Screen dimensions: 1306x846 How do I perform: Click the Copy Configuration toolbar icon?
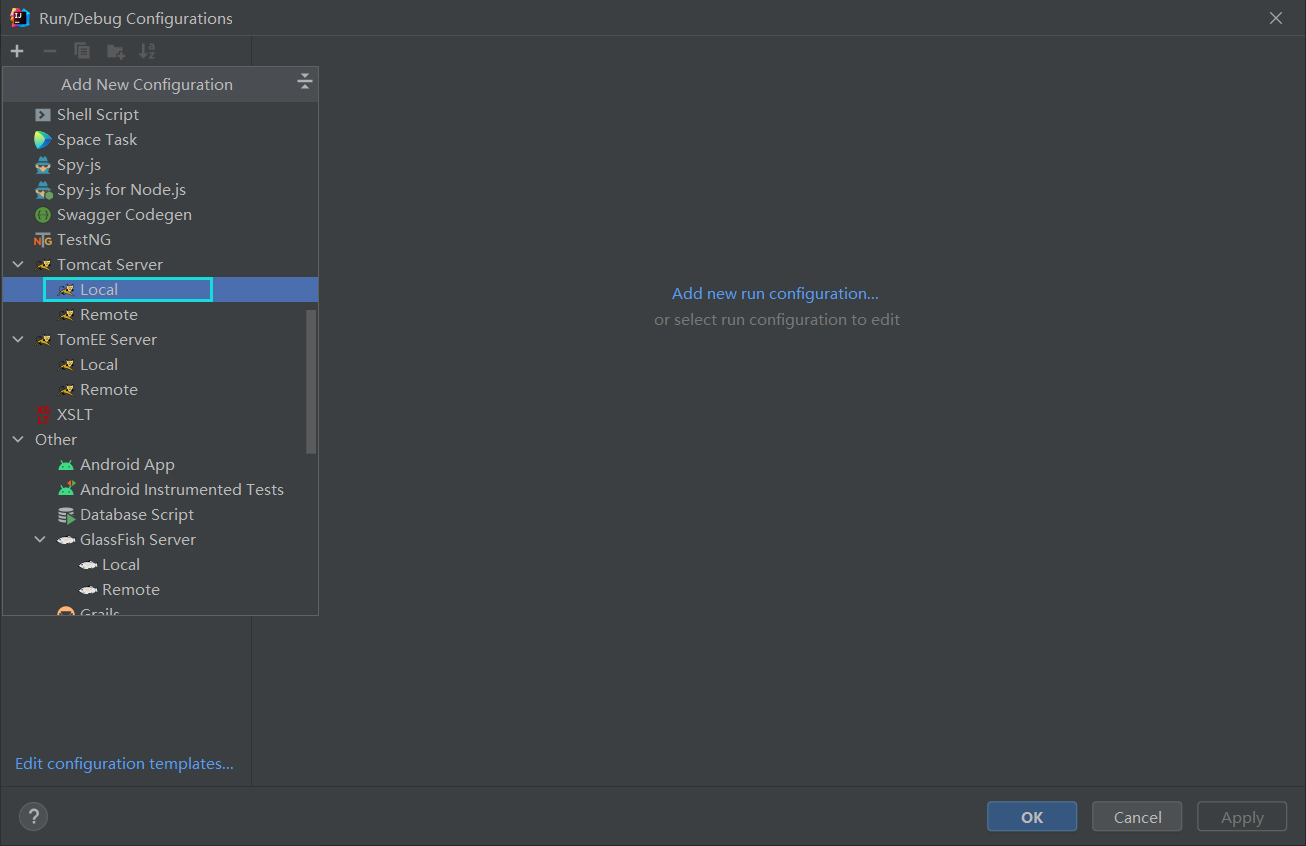[82, 51]
